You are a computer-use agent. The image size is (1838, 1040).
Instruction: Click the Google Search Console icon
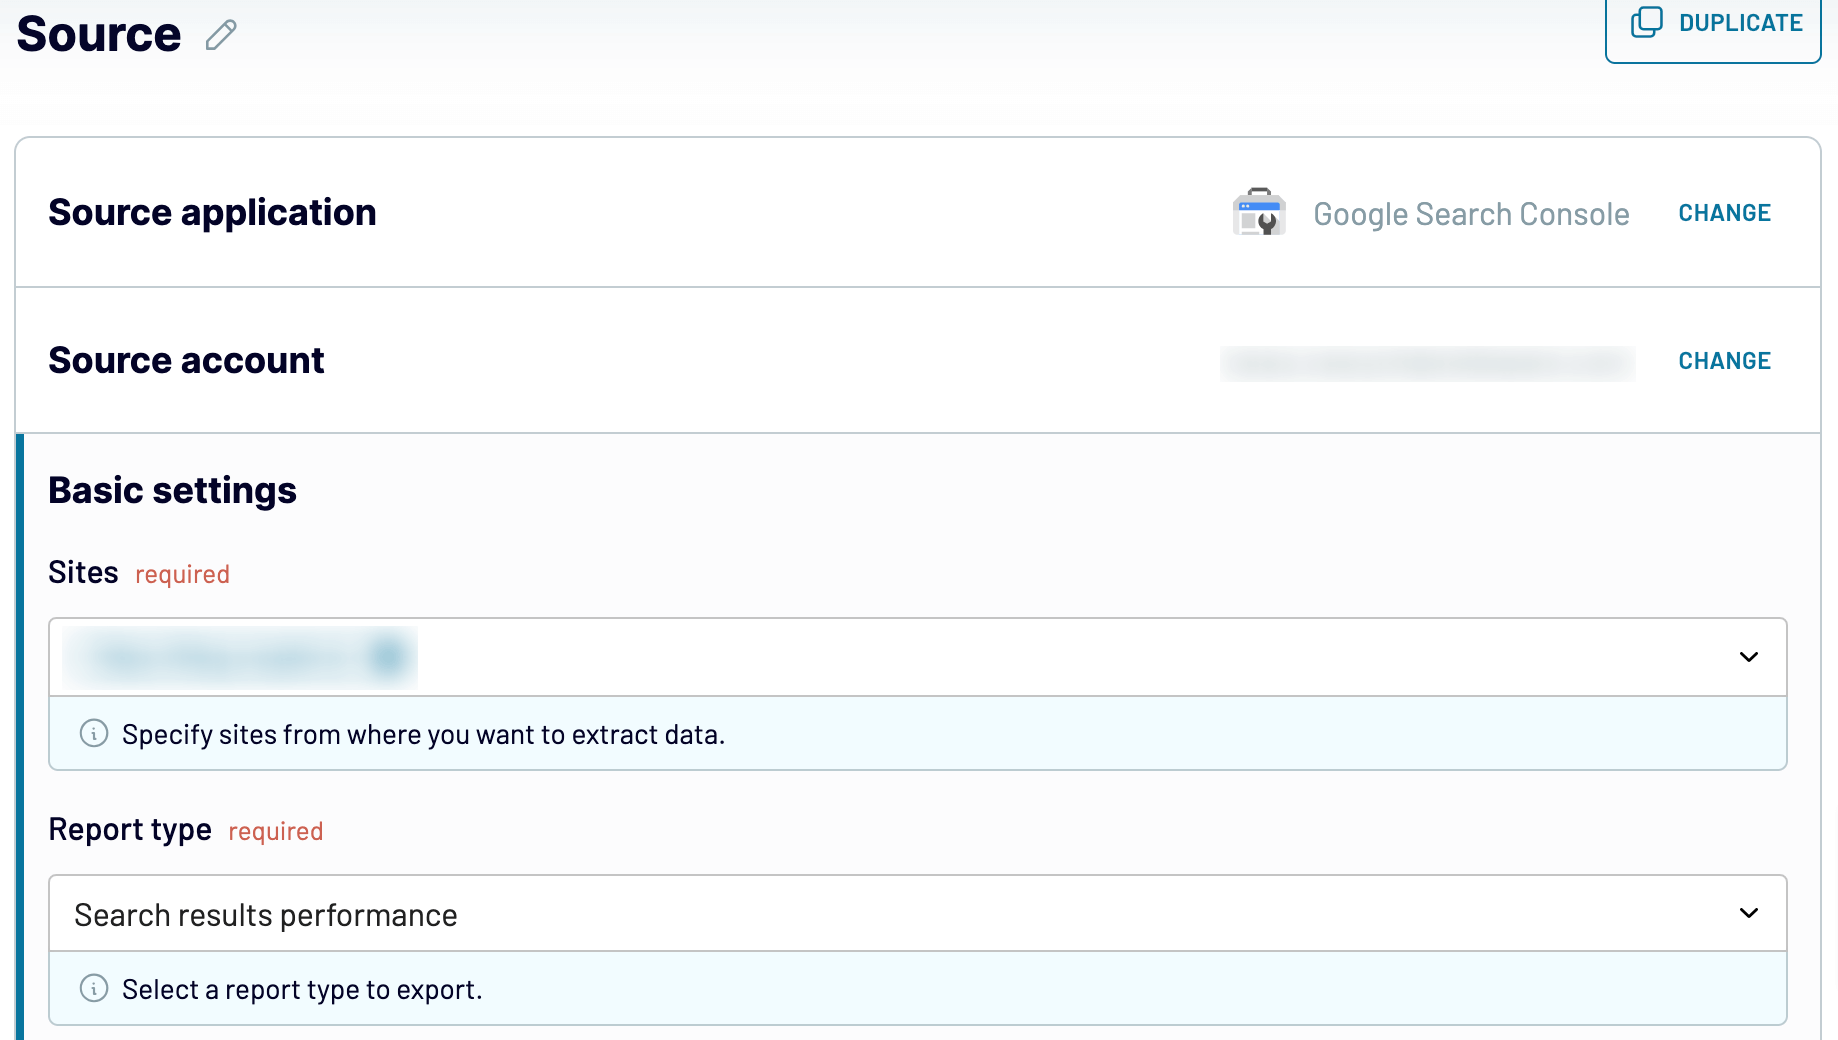tap(1259, 212)
